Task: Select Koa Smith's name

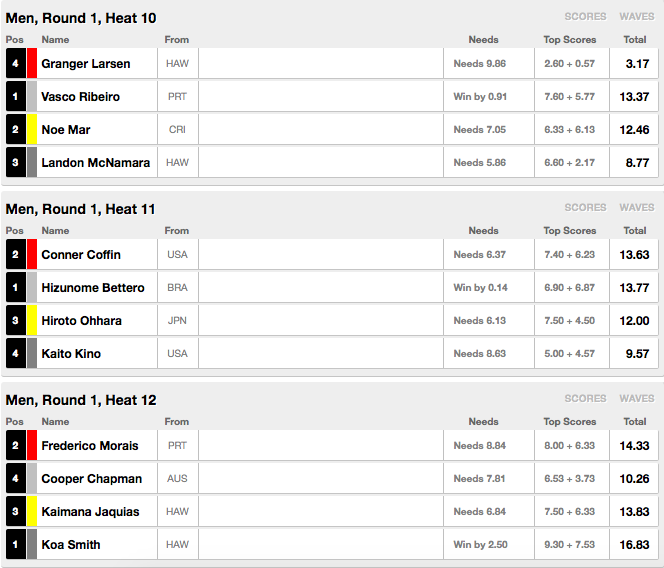Action: (71, 545)
